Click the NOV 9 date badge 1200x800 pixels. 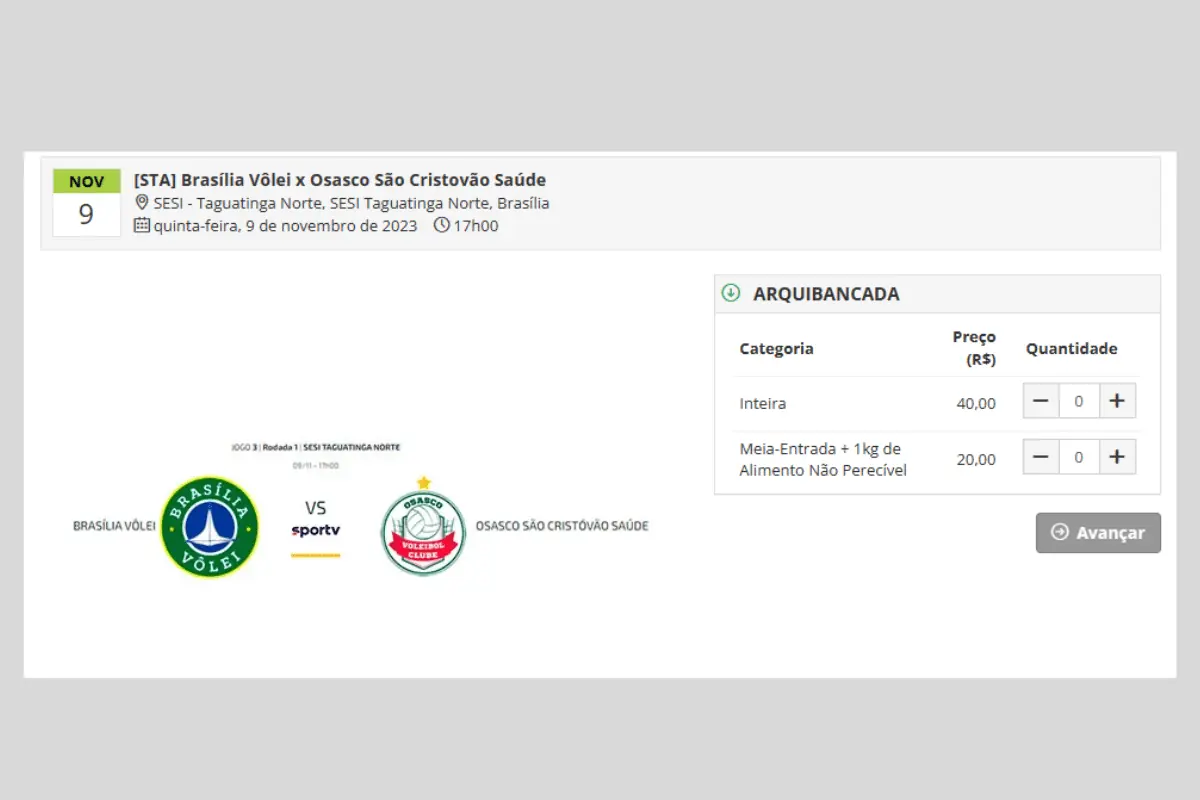coord(87,203)
